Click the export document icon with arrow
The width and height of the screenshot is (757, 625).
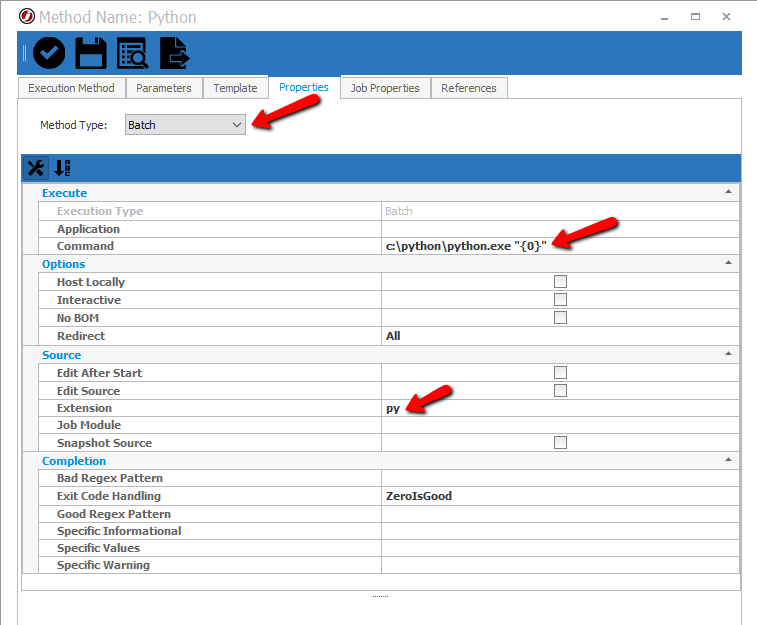[x=175, y=53]
